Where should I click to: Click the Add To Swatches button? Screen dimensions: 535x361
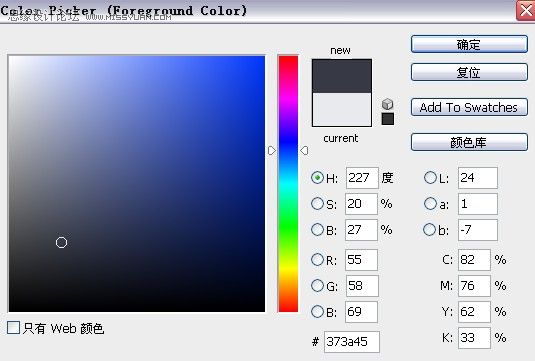click(x=469, y=107)
